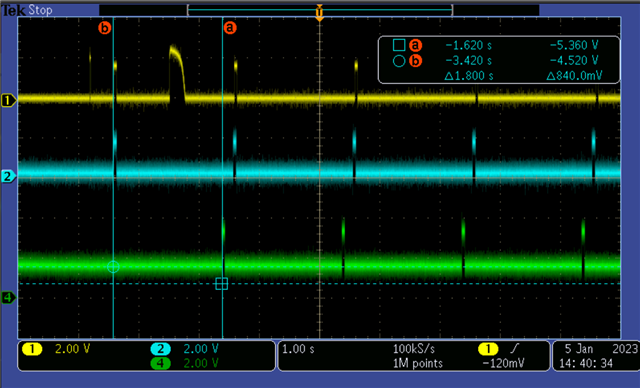Click the circle cursor icon in readout box
The image size is (640, 388).
click(399, 61)
